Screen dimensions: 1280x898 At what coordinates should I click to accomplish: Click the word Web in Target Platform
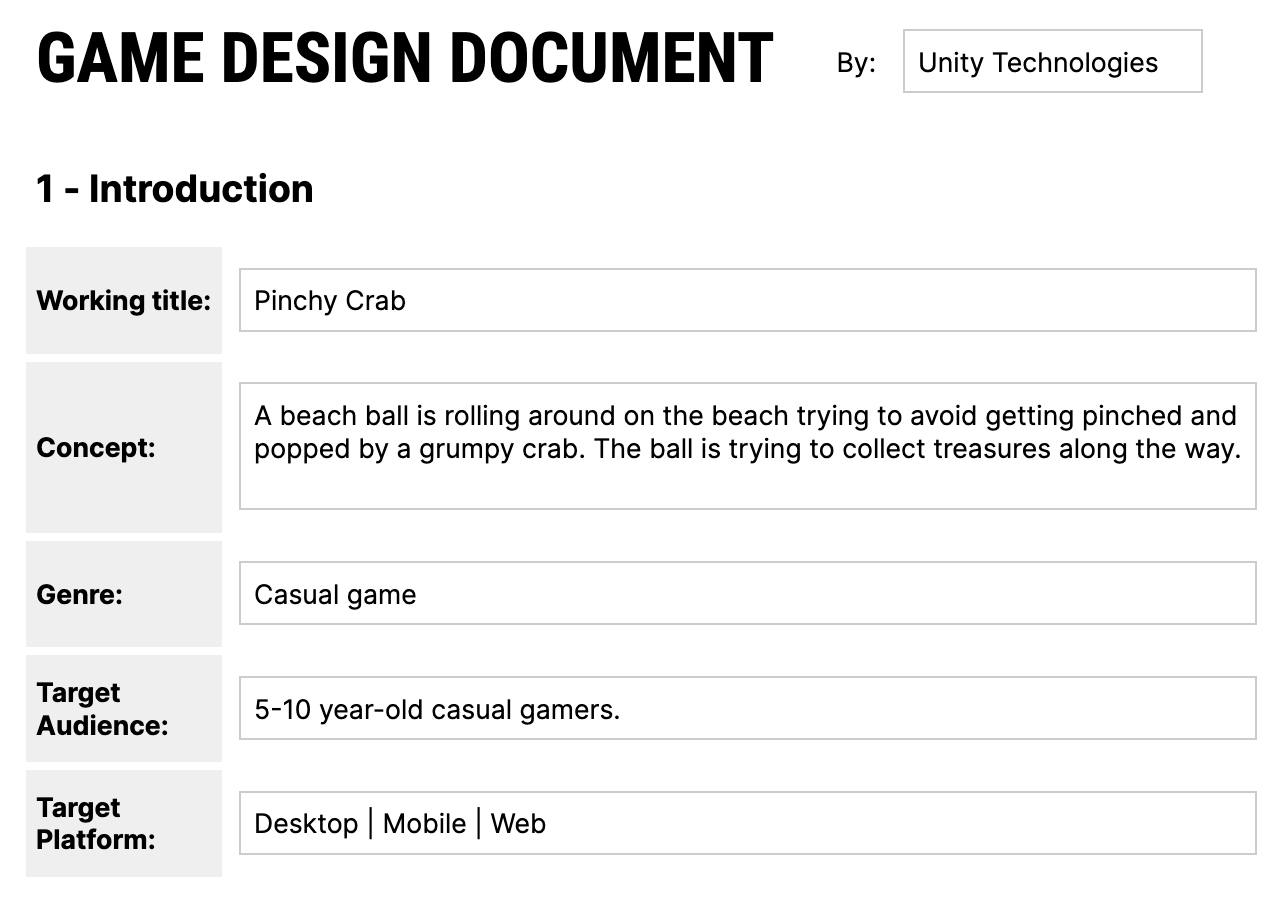[x=518, y=823]
